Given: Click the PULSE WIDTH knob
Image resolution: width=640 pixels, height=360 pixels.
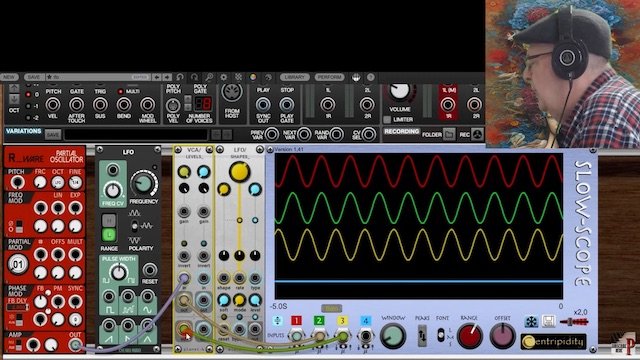Looking at the screenshot, I should (x=118, y=272).
